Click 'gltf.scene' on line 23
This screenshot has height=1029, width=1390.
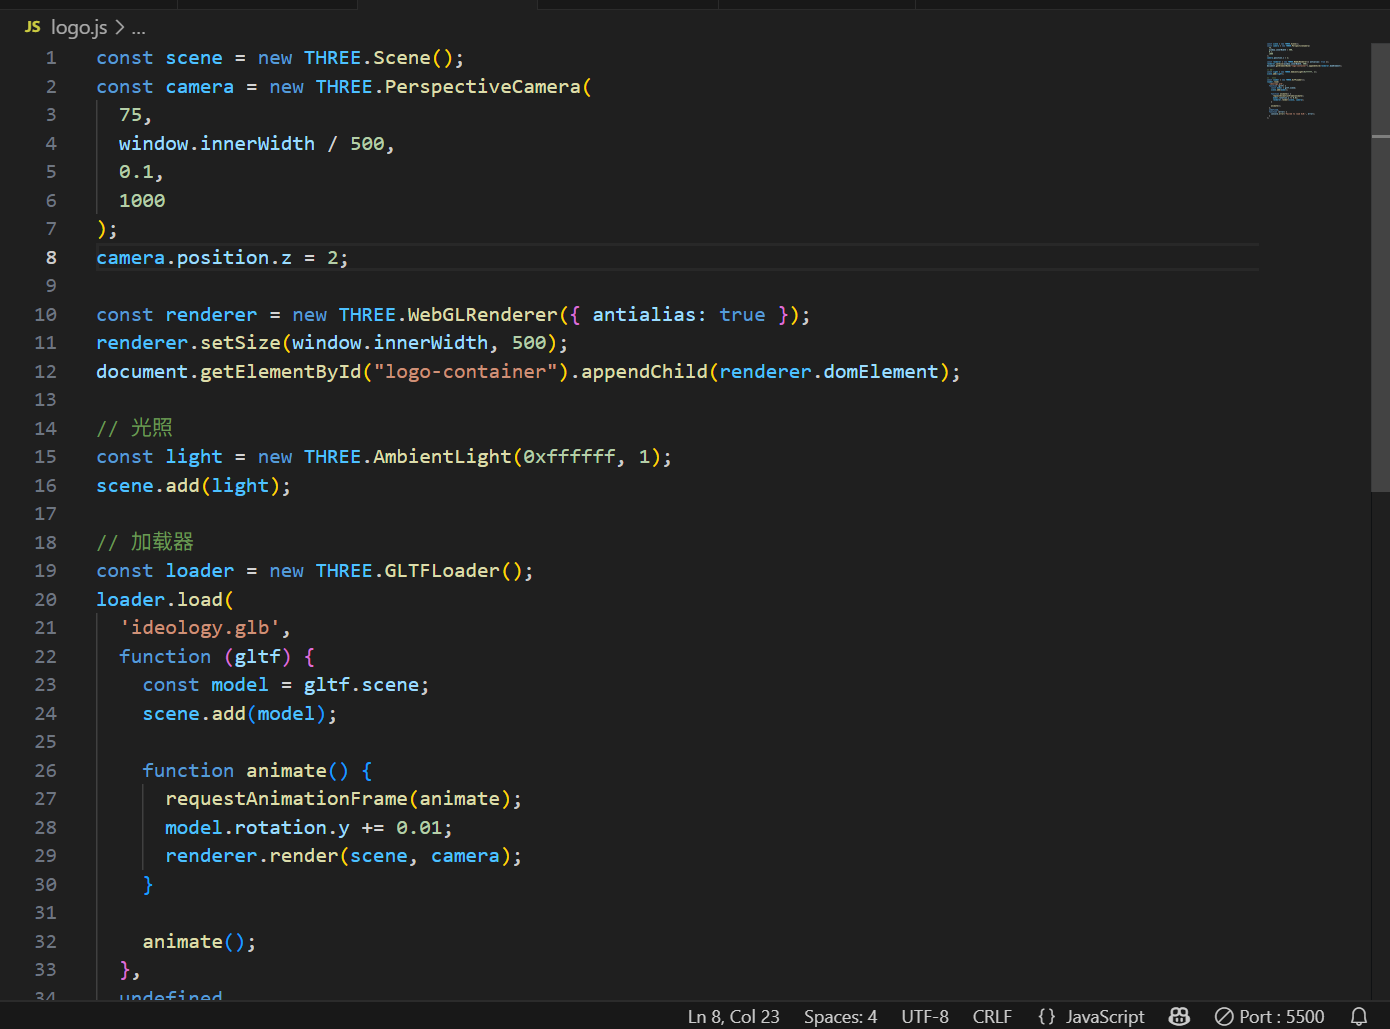361,685
